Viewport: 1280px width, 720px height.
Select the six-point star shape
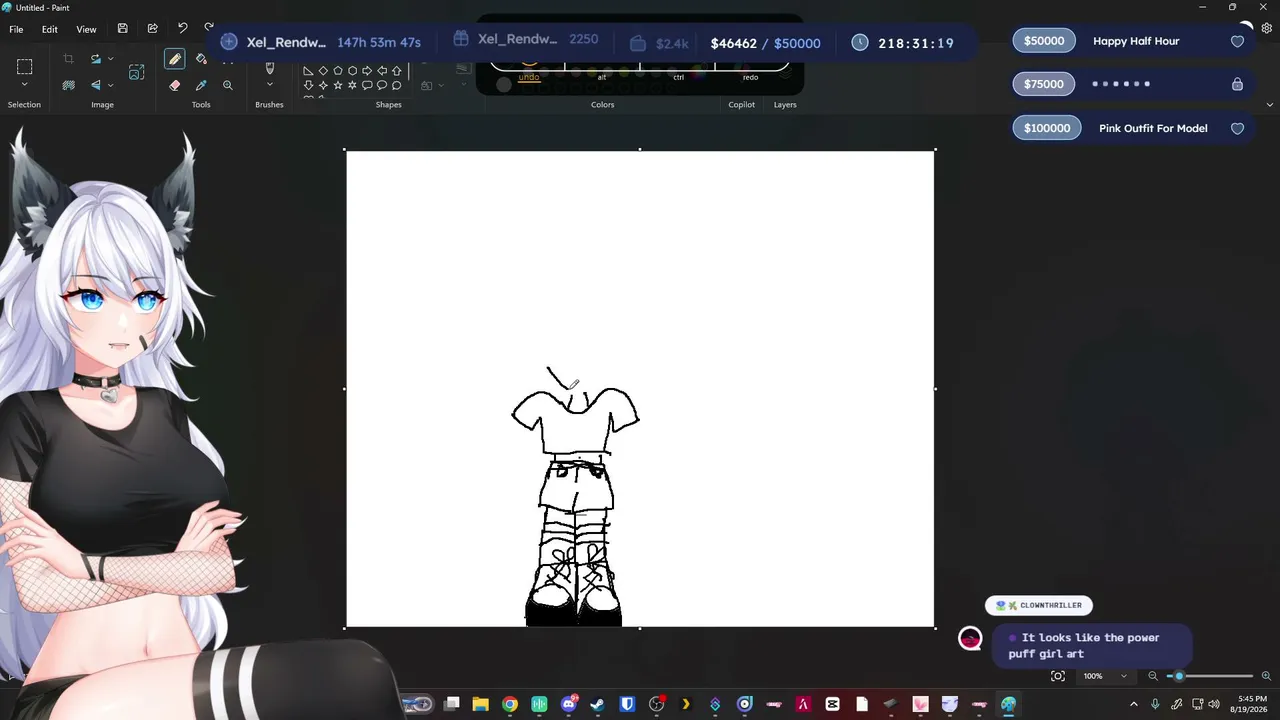[352, 85]
